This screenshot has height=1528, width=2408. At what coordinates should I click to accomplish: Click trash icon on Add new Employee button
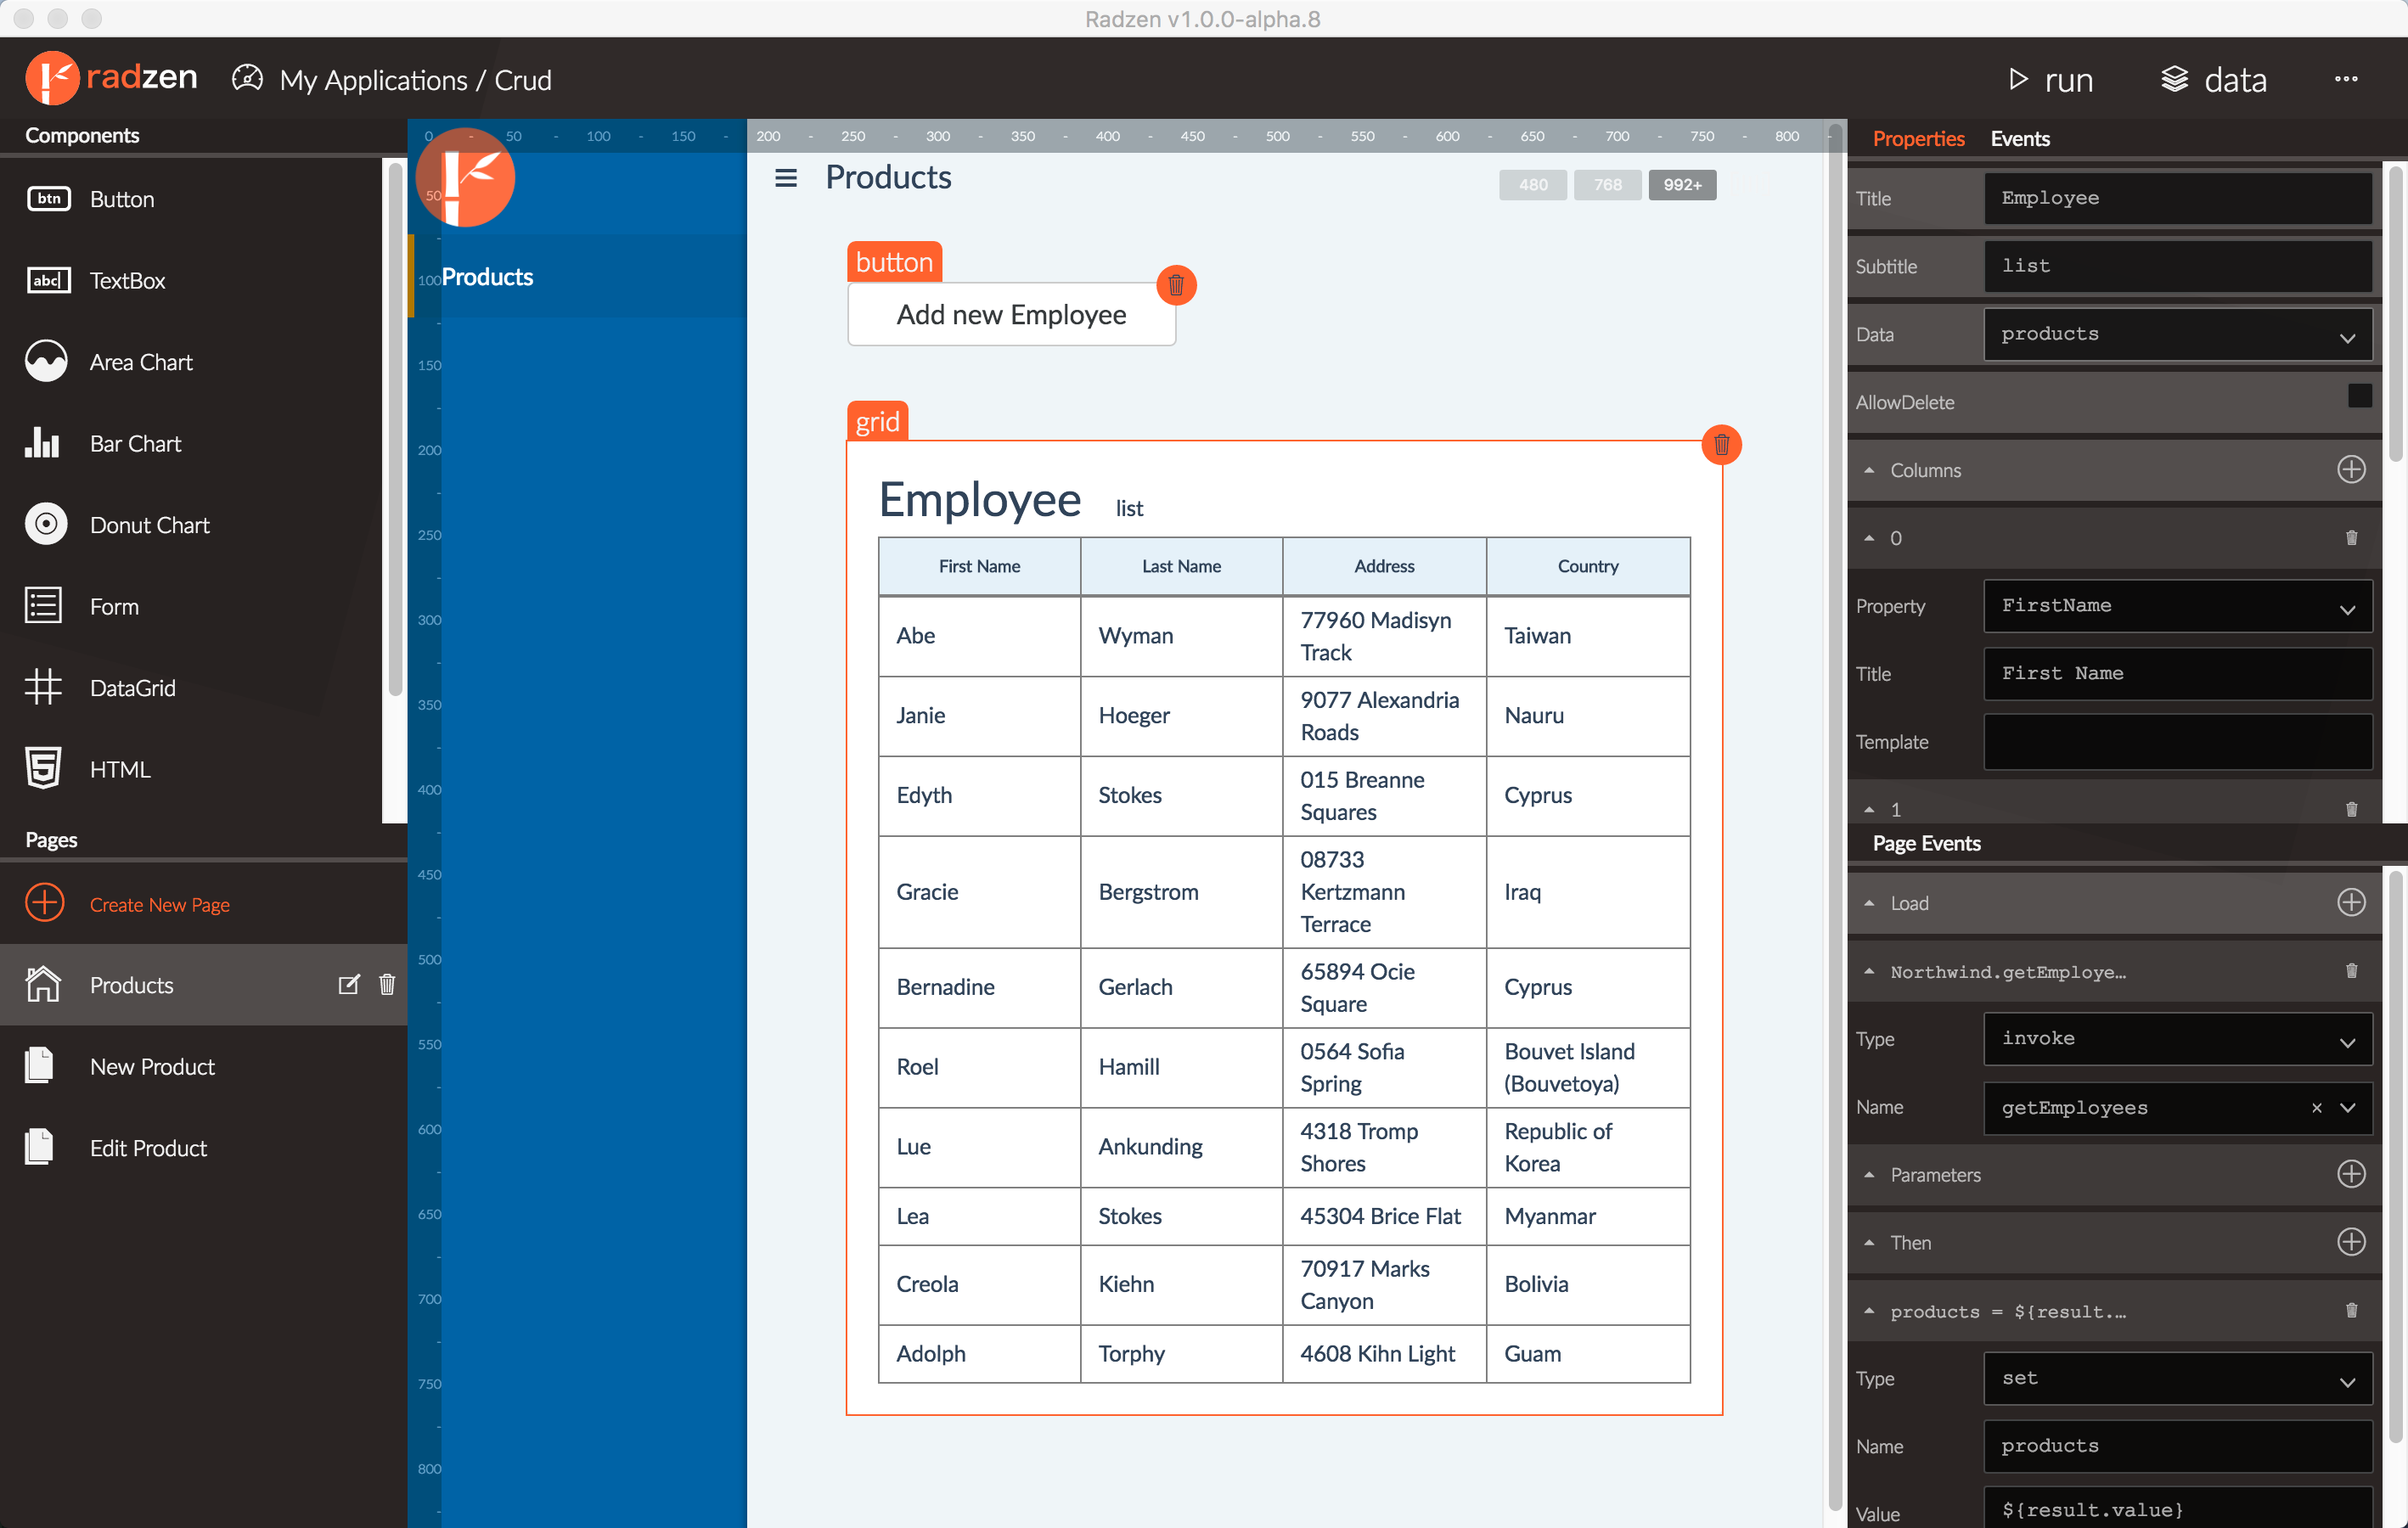(1176, 286)
